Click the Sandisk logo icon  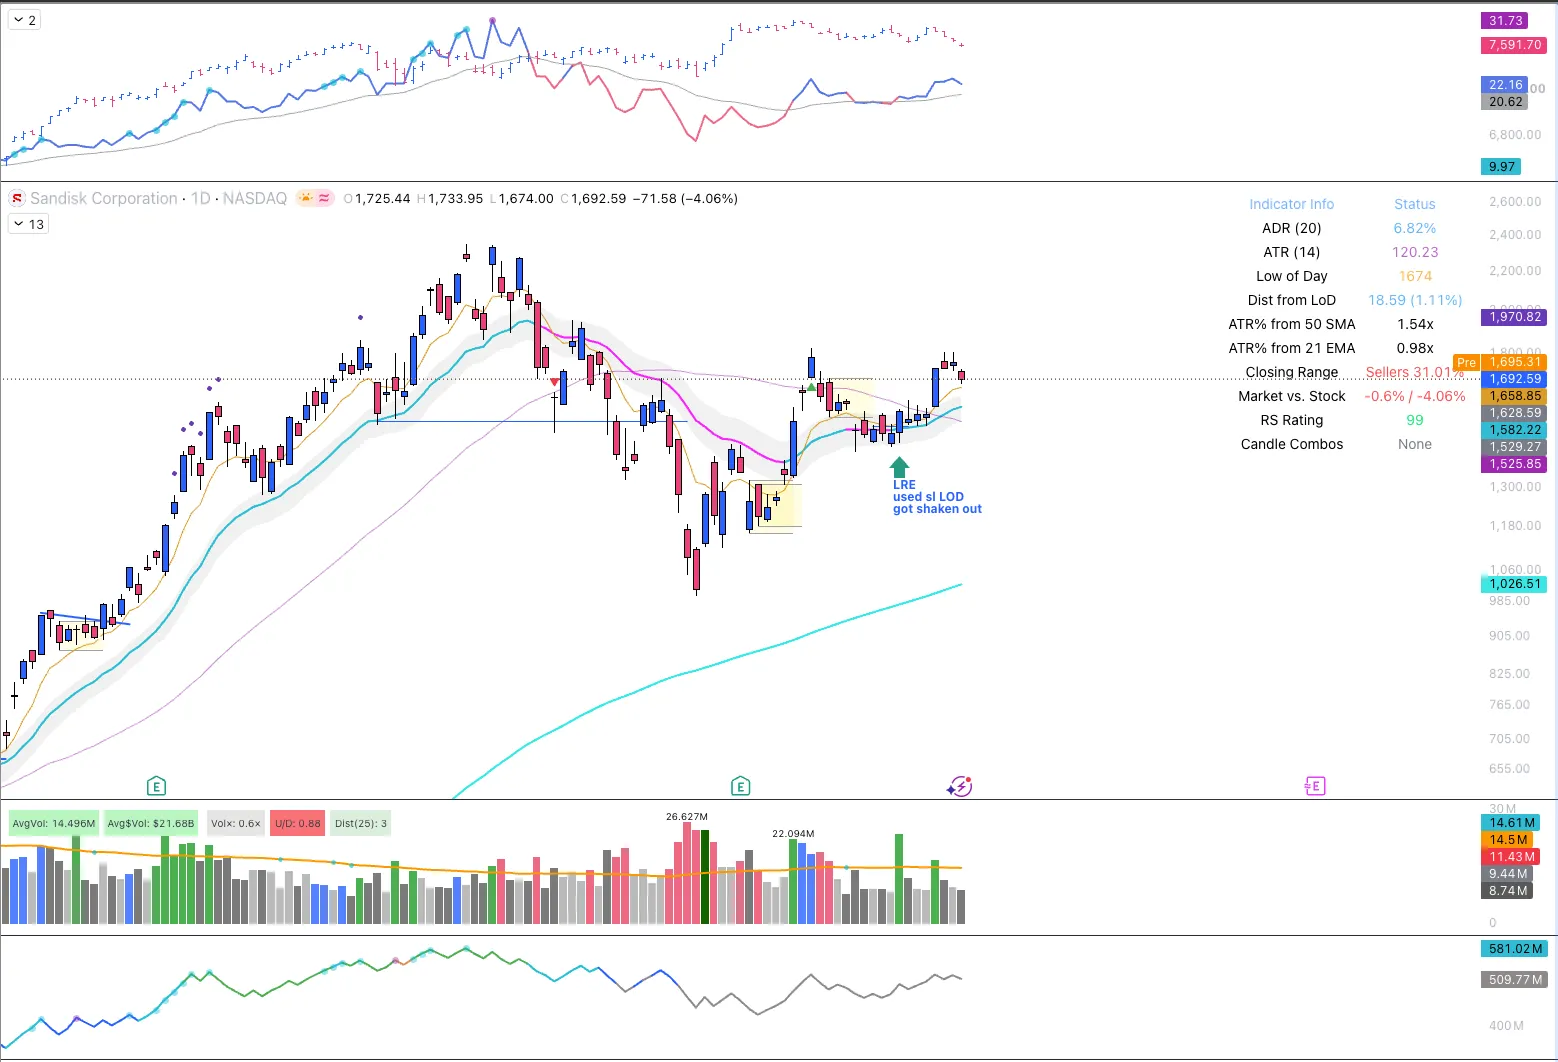point(17,198)
